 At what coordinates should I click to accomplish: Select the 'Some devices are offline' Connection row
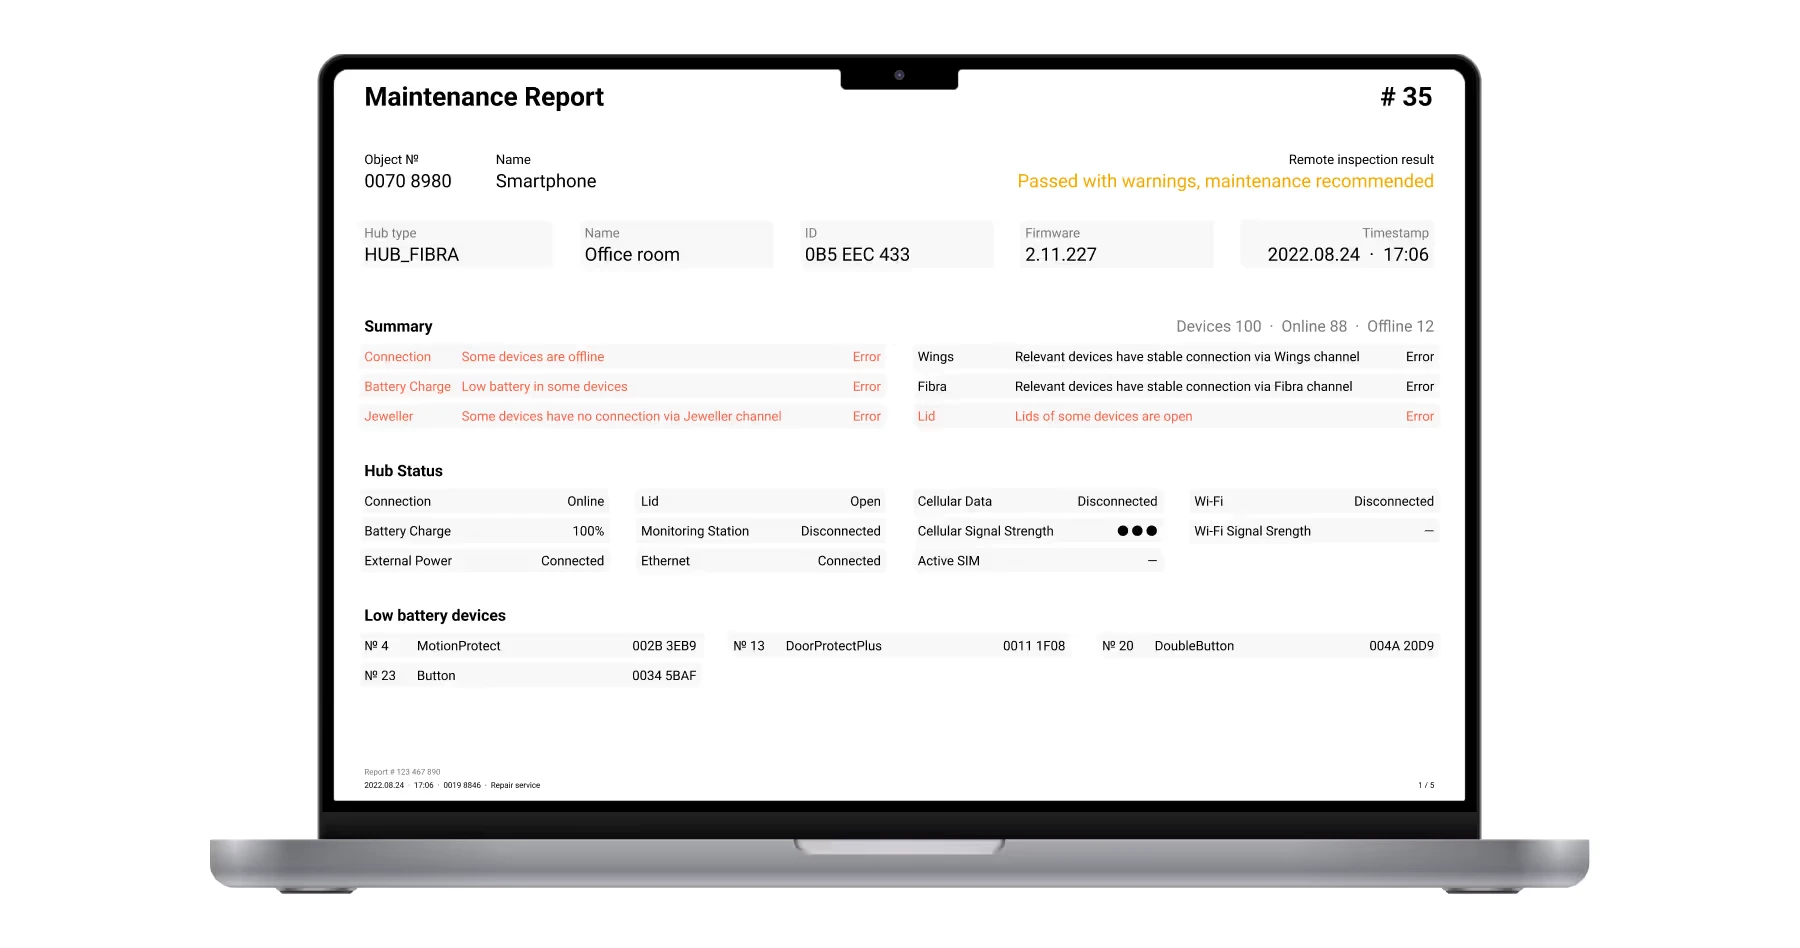pos(622,357)
